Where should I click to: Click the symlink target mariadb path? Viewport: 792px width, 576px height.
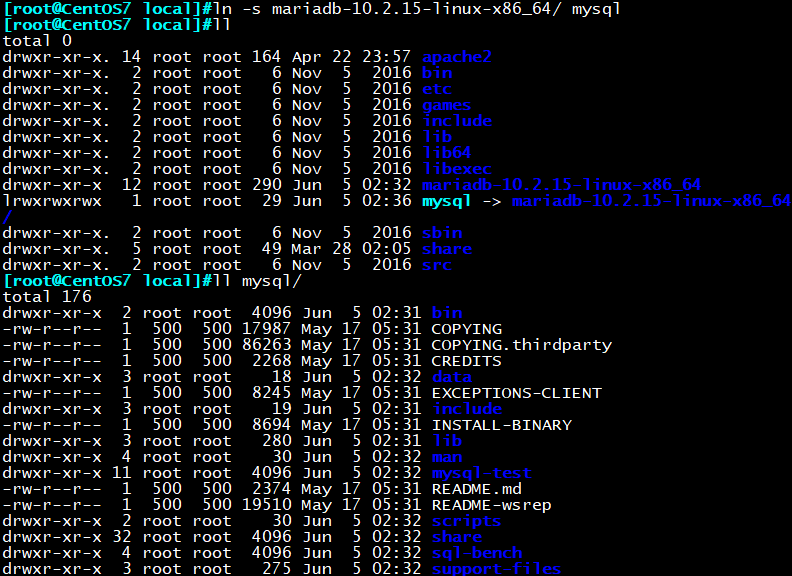point(651,201)
